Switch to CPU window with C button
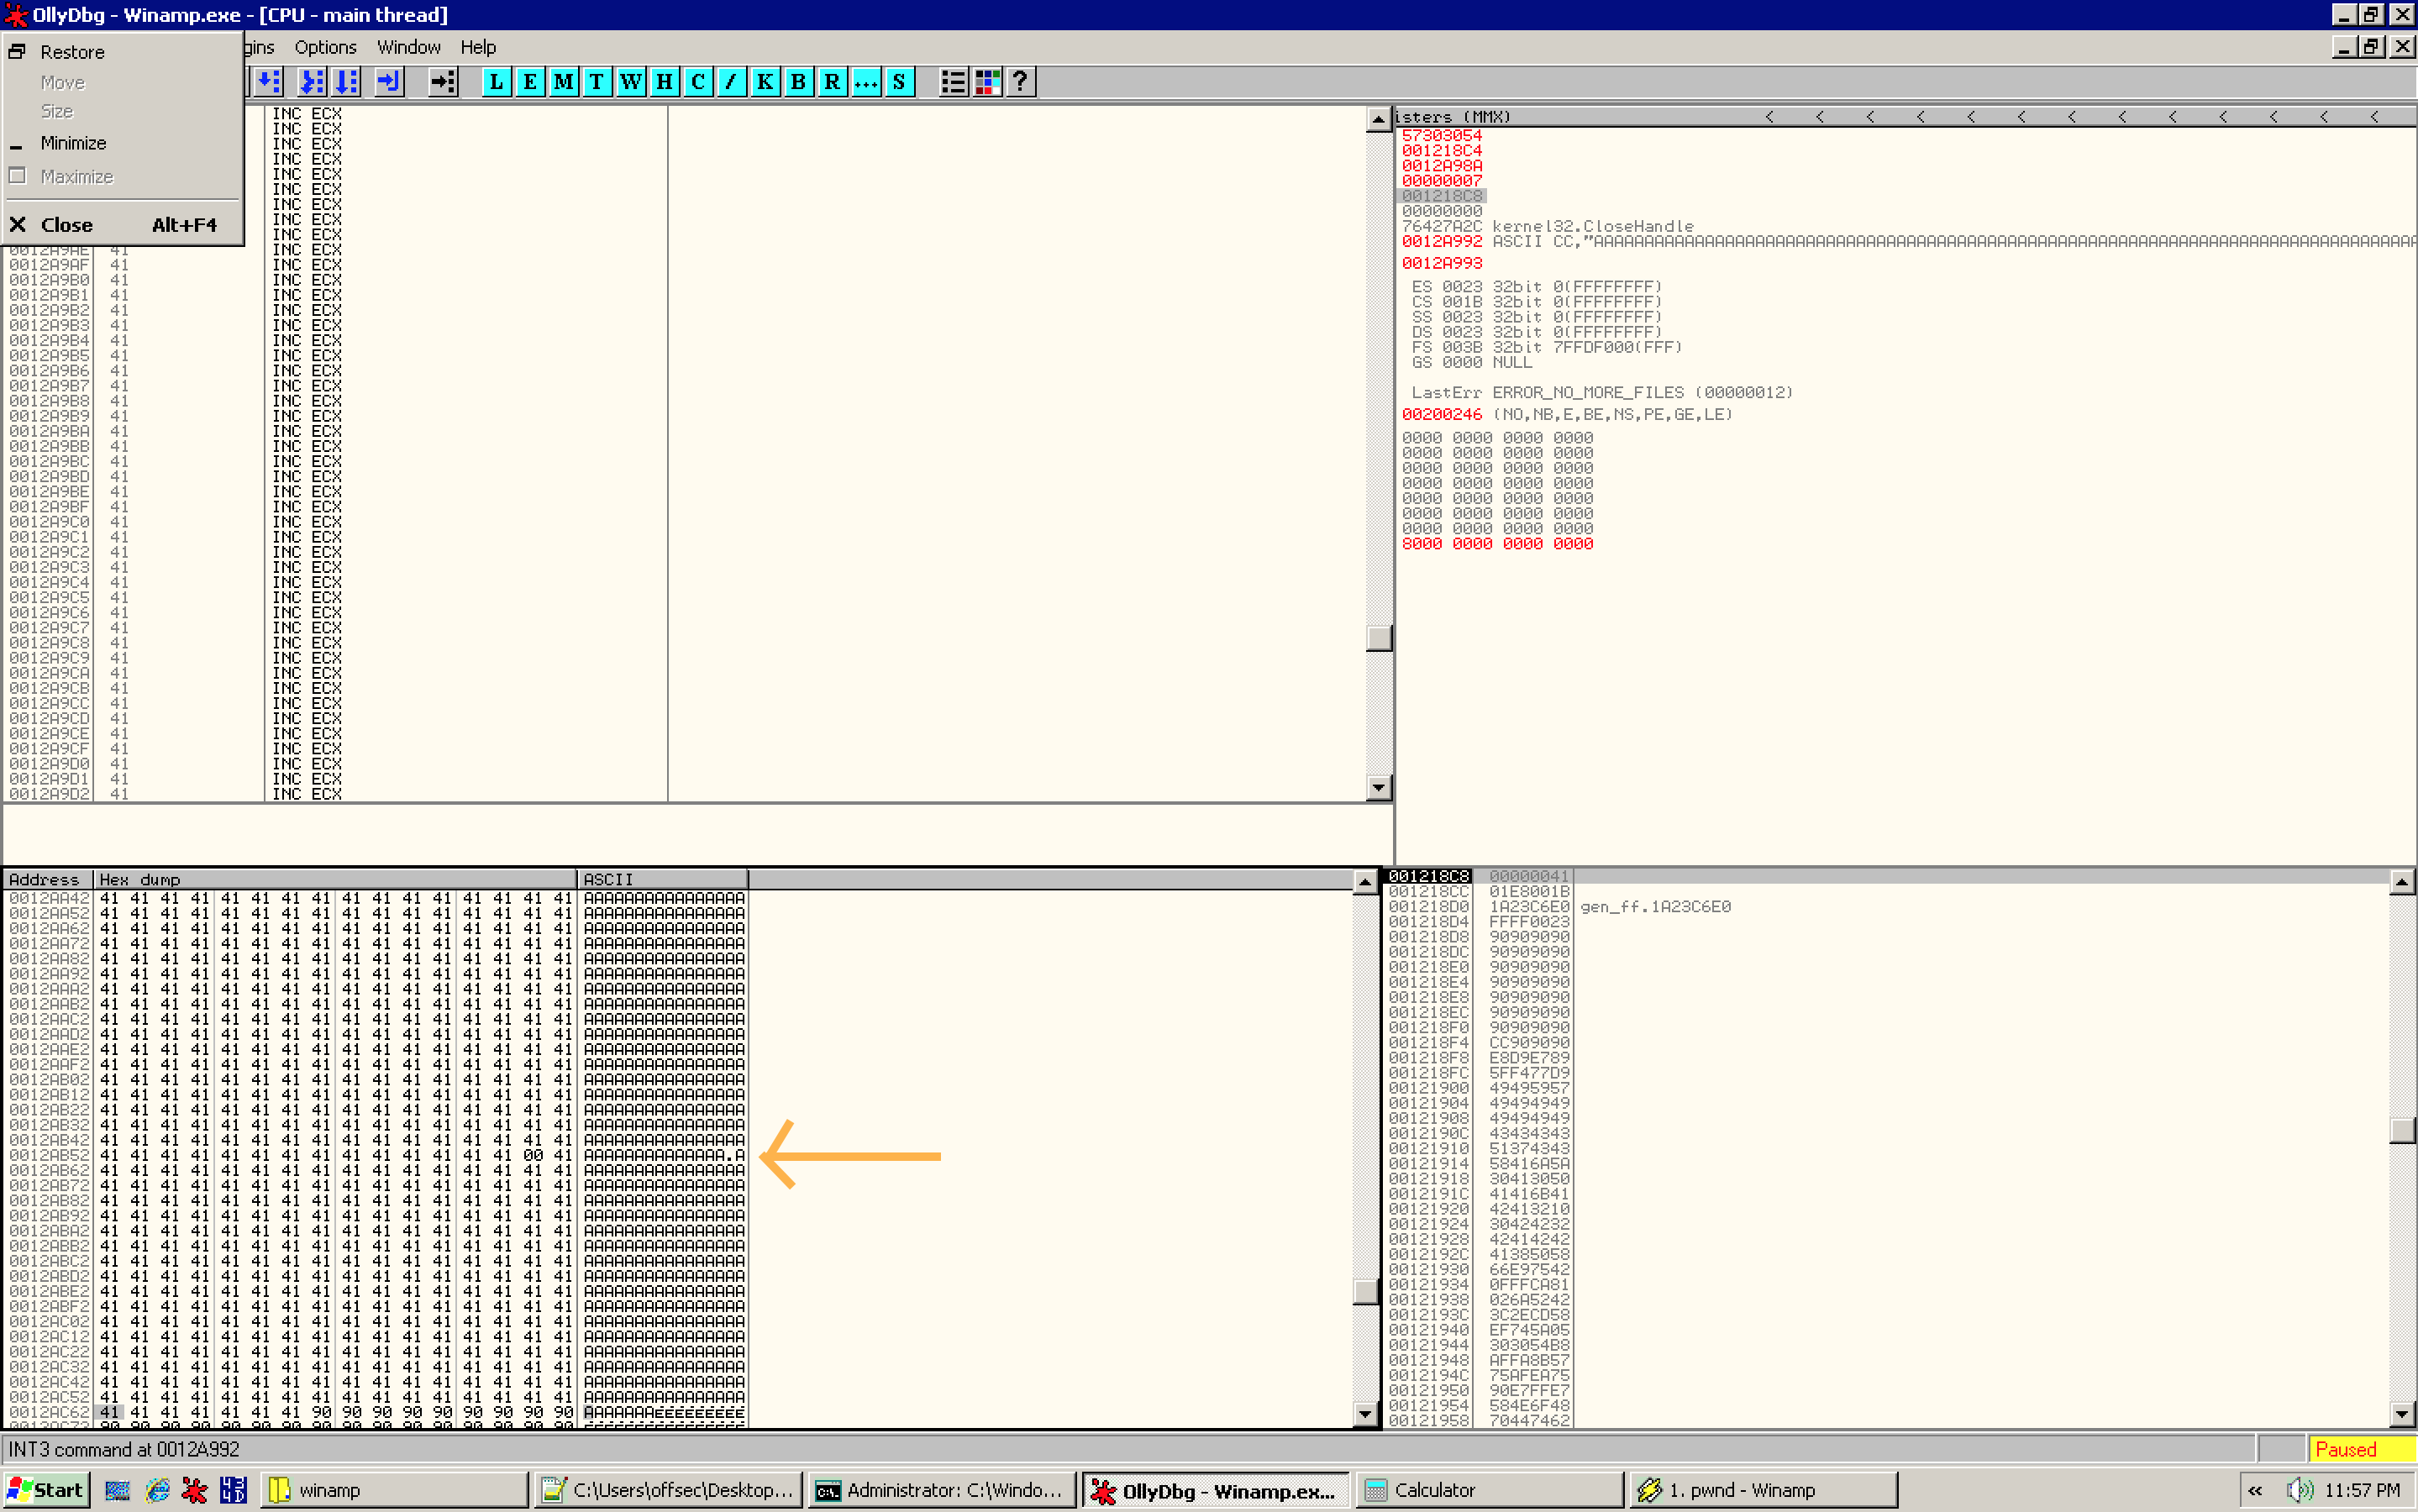The image size is (2418, 1512). coord(698,82)
